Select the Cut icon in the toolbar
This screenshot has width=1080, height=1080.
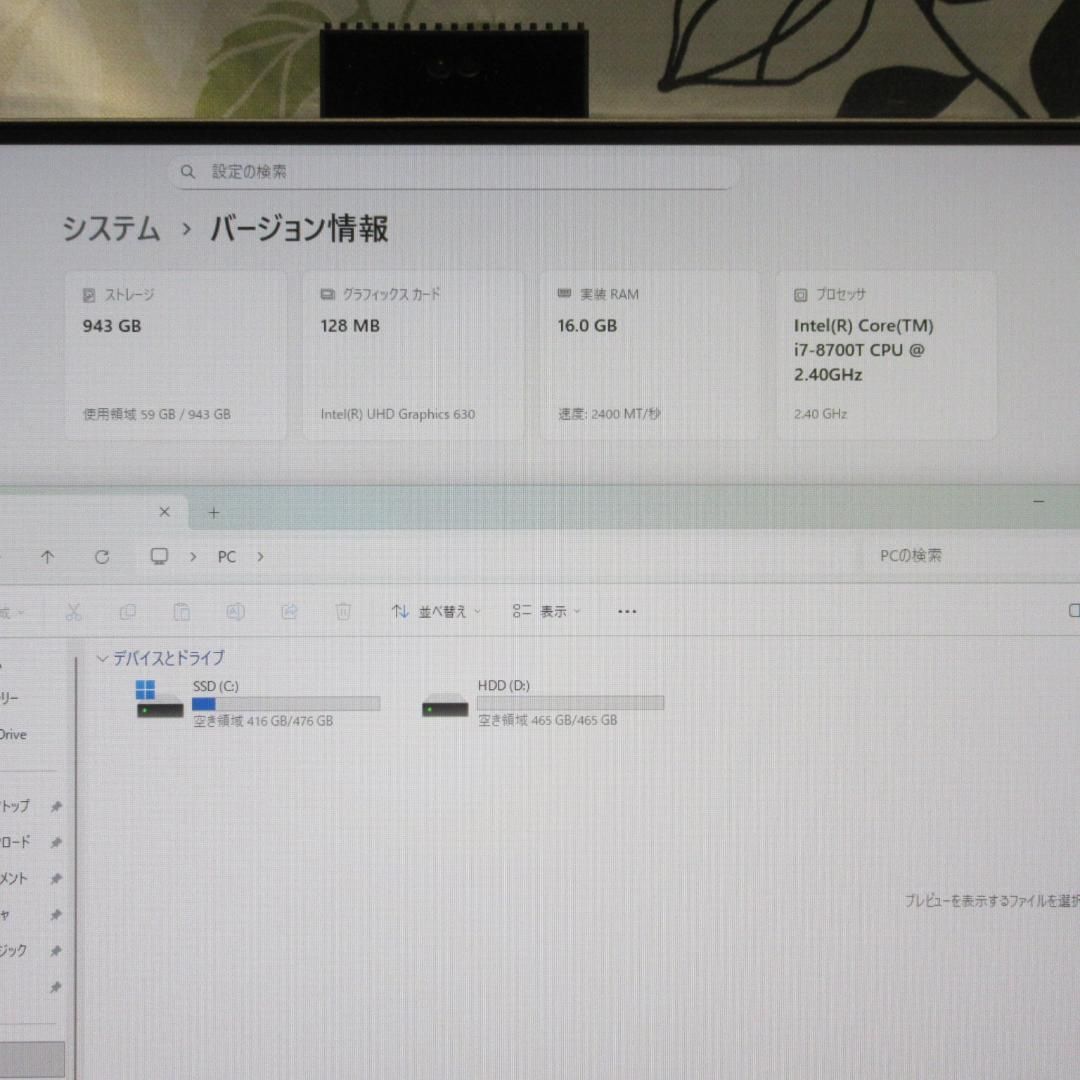73,611
